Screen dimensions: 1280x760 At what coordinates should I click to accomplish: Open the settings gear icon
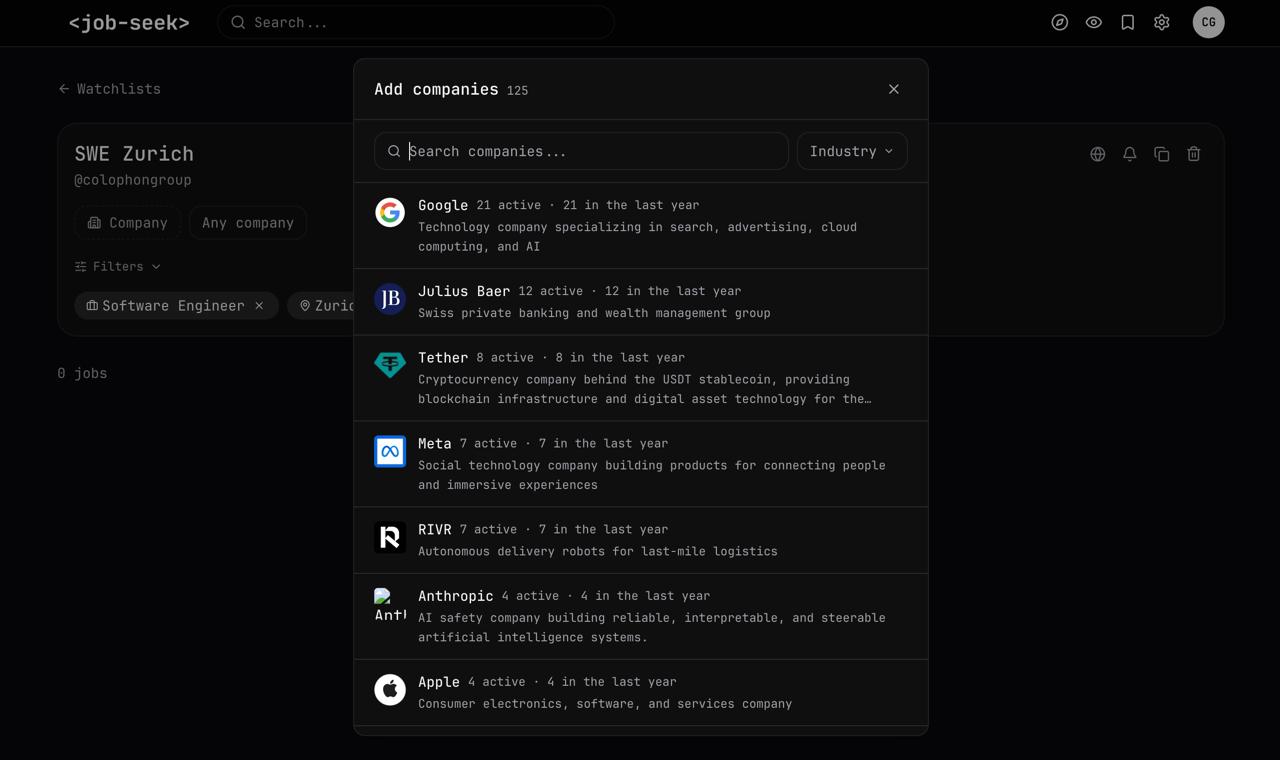[x=1162, y=22]
